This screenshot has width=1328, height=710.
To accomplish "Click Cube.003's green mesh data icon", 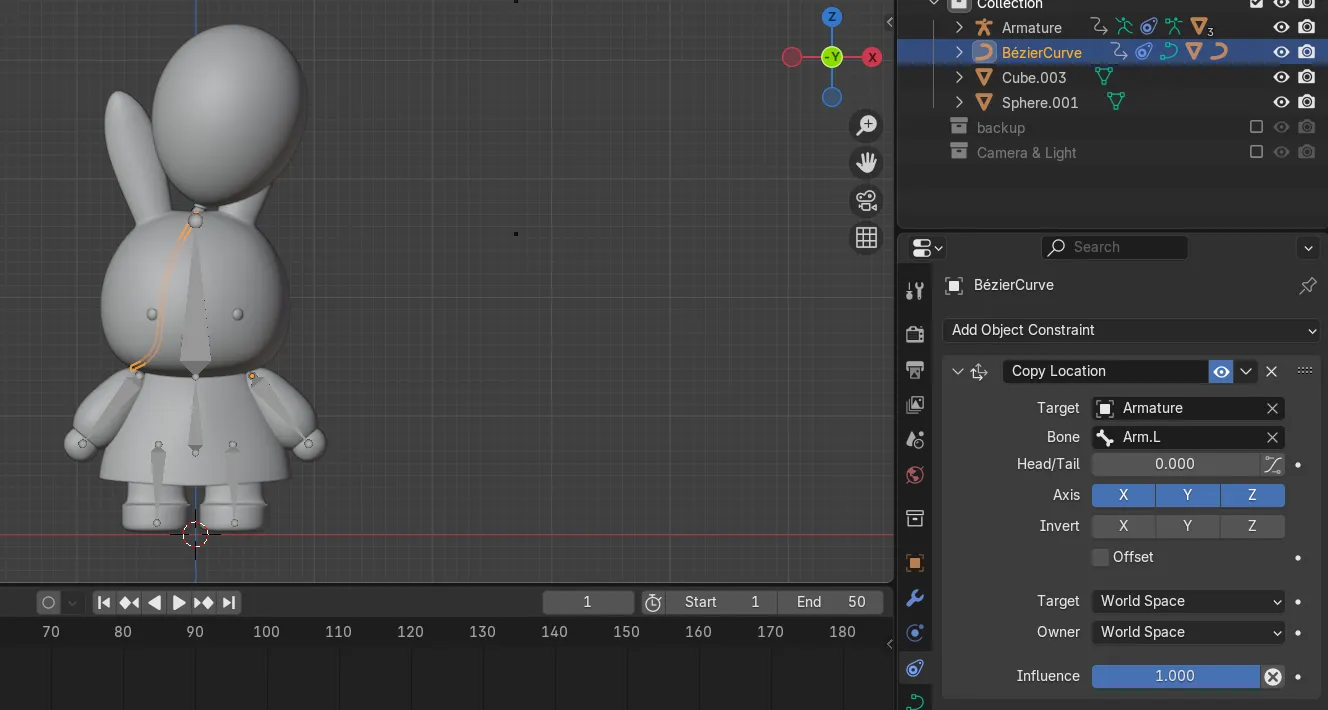I will [x=1104, y=77].
